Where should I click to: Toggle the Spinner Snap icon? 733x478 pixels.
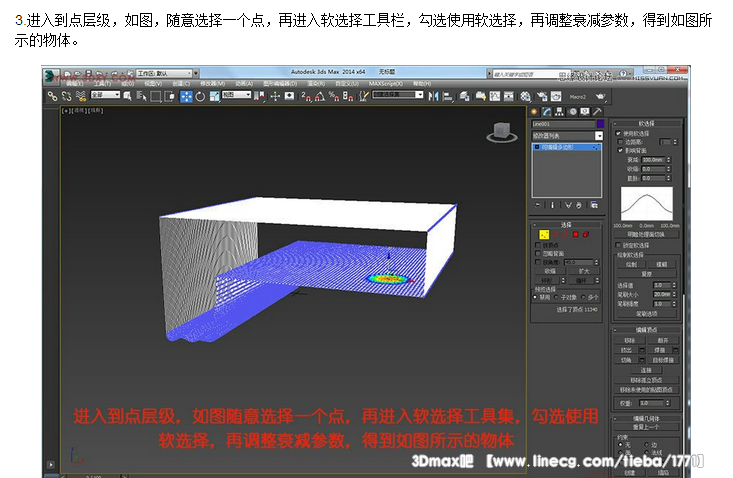click(x=348, y=96)
